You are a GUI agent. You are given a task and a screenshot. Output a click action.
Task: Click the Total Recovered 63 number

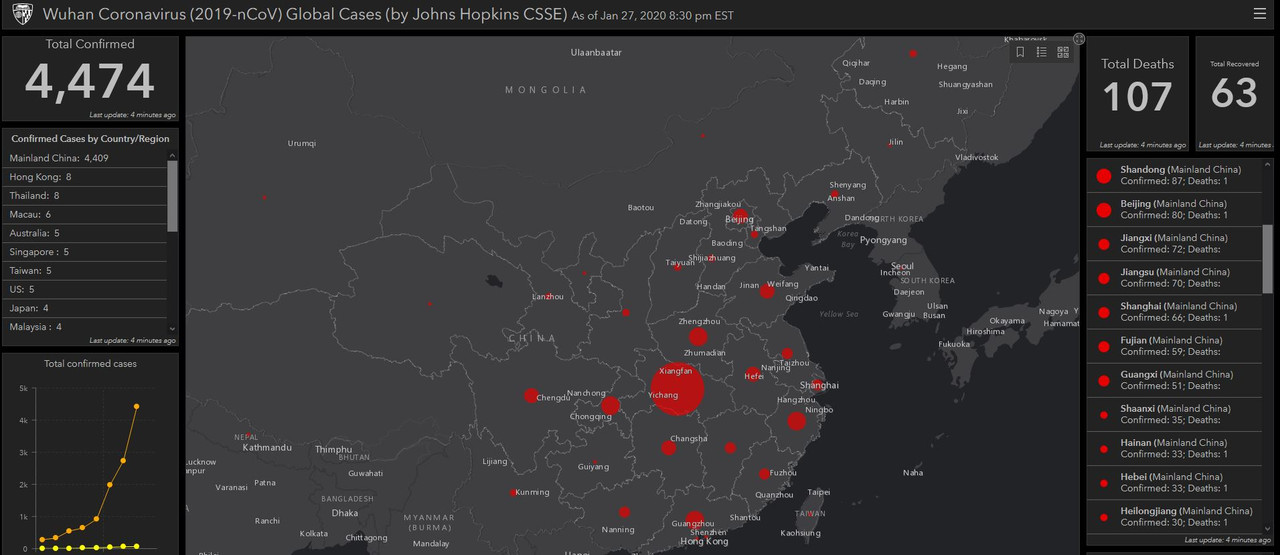coord(1234,93)
